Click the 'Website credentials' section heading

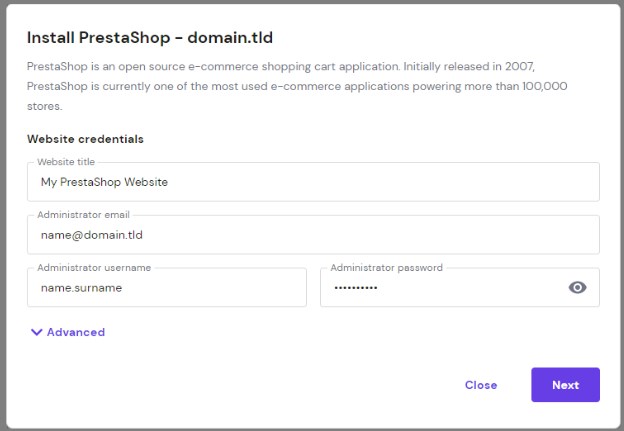(x=85, y=139)
